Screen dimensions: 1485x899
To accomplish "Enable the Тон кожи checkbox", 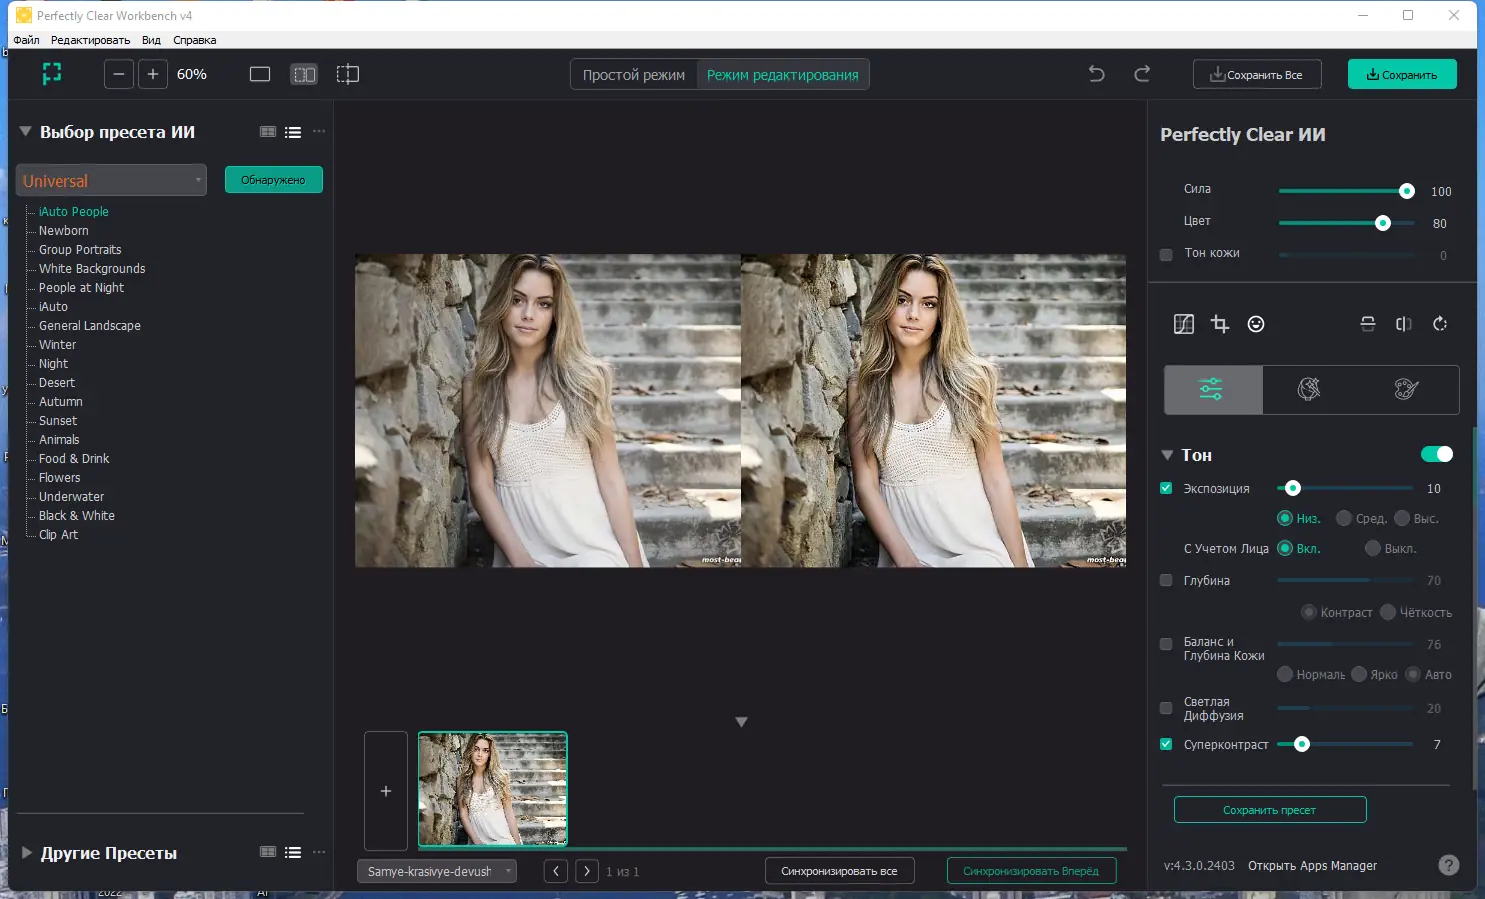I will [x=1166, y=255].
